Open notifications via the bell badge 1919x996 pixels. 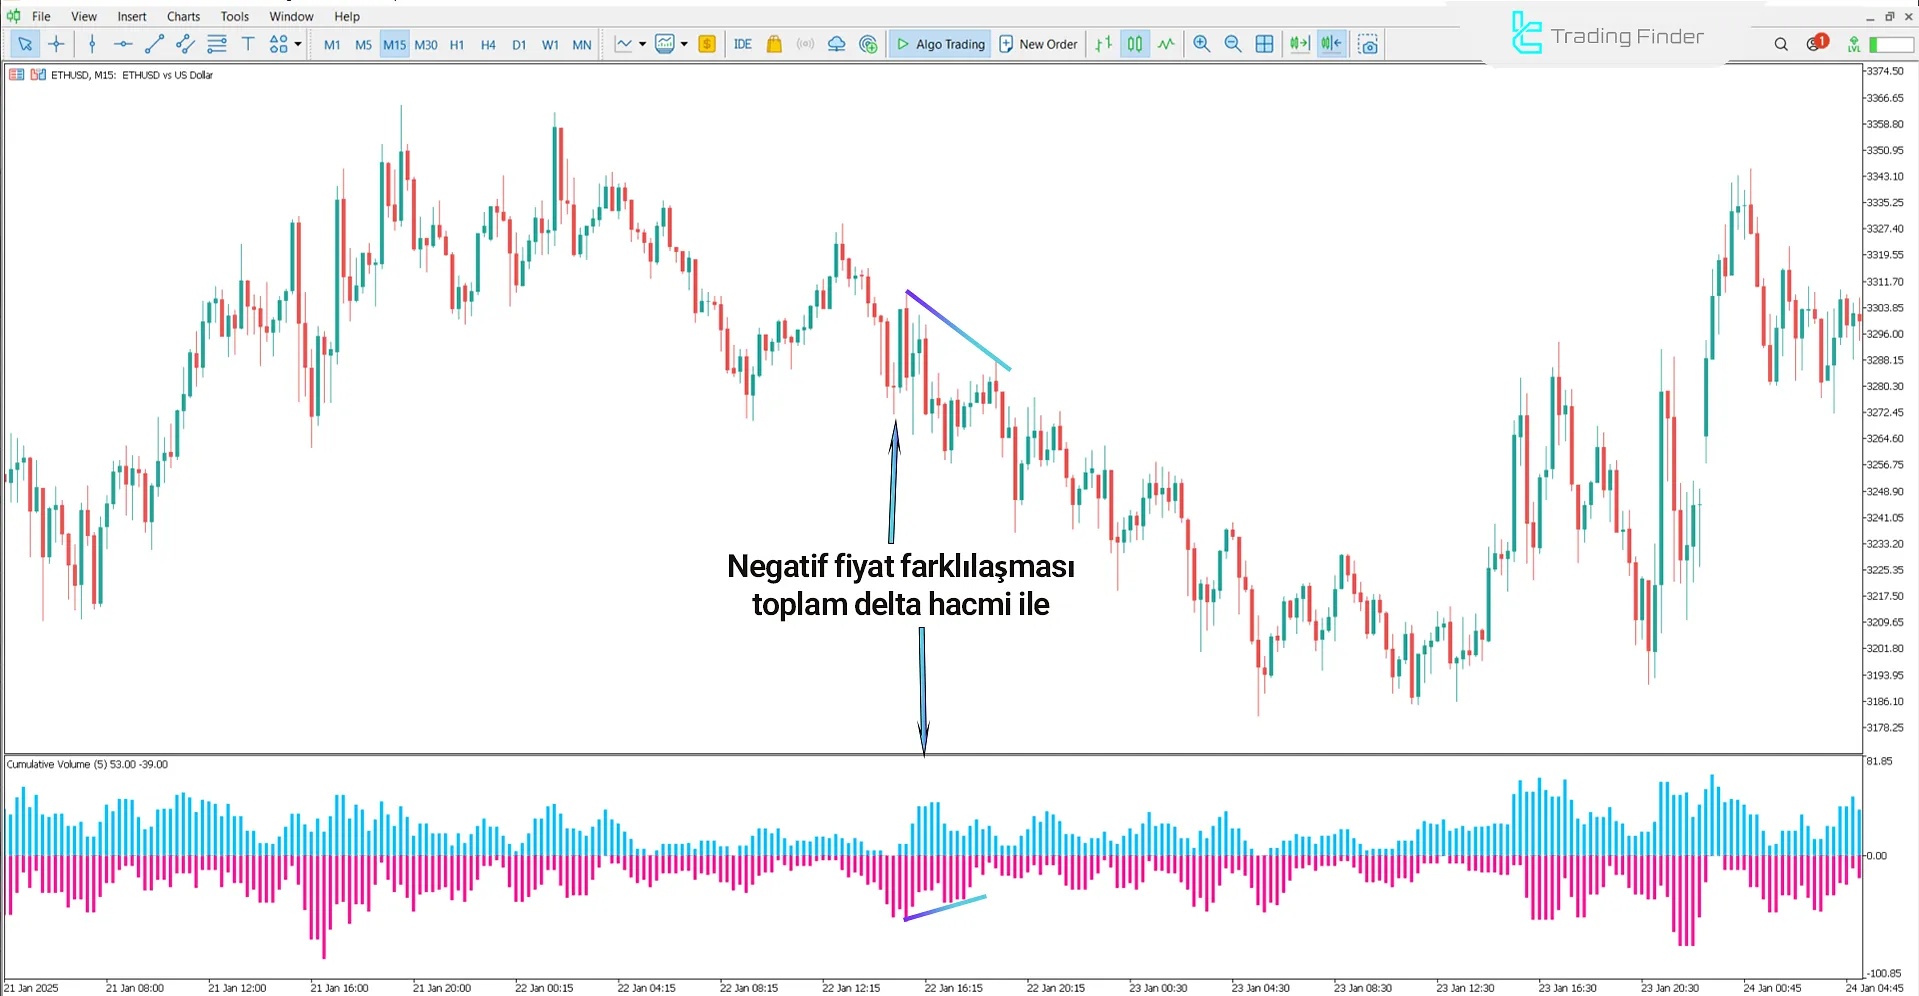[1814, 43]
